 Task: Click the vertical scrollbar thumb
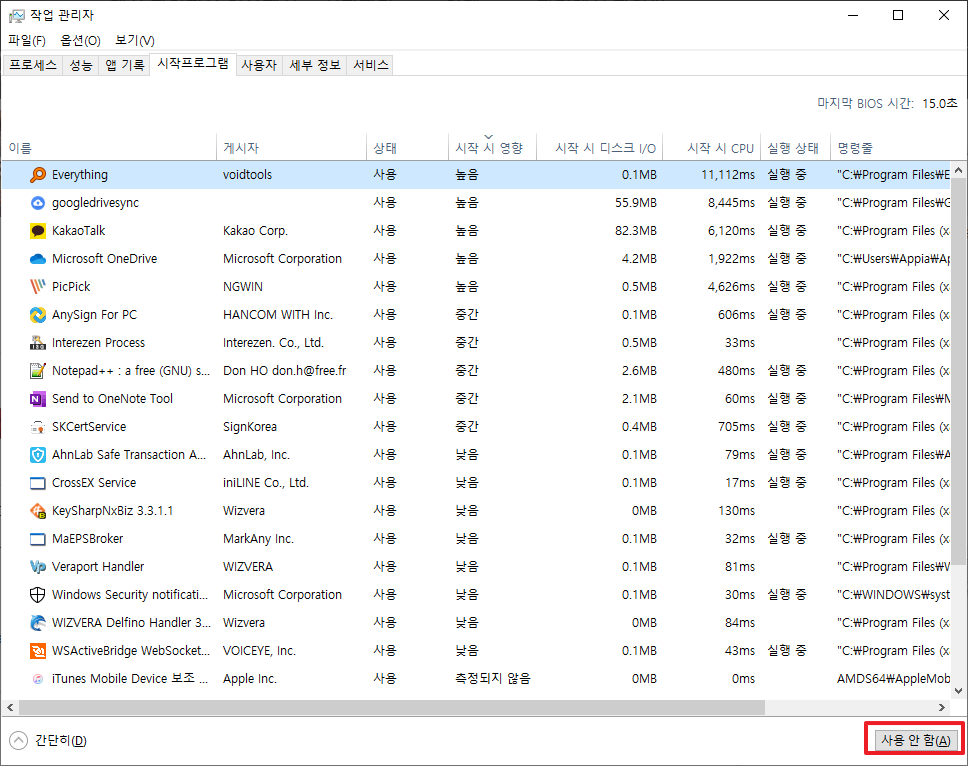958,372
